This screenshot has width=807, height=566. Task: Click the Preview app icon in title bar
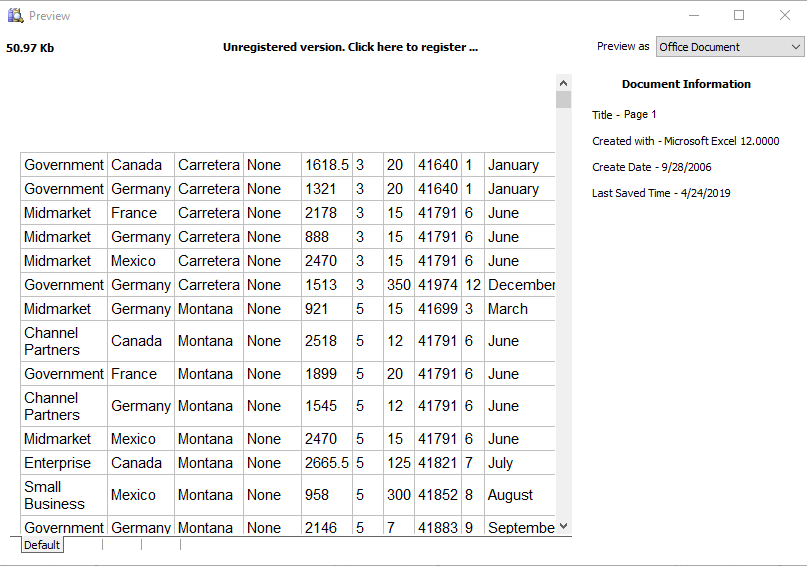click(x=15, y=15)
